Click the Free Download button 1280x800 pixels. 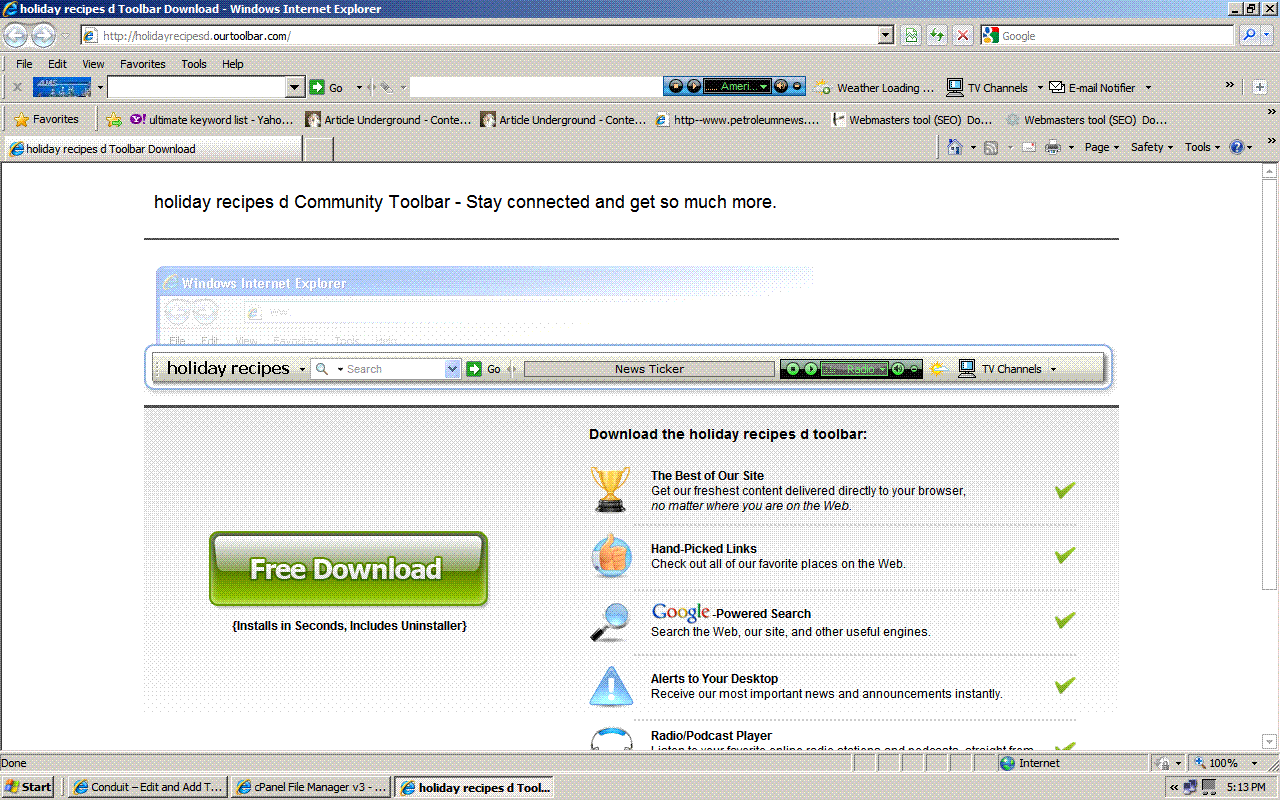point(348,569)
